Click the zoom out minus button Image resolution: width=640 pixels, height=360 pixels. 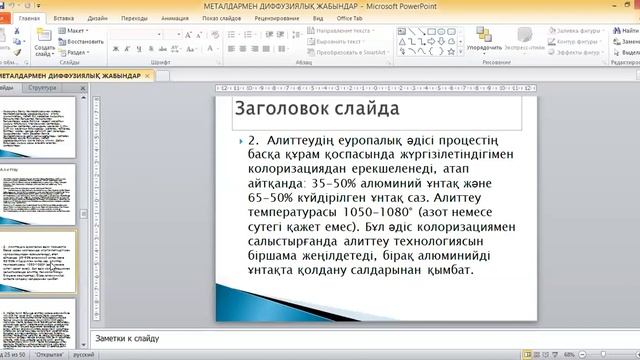(582, 355)
